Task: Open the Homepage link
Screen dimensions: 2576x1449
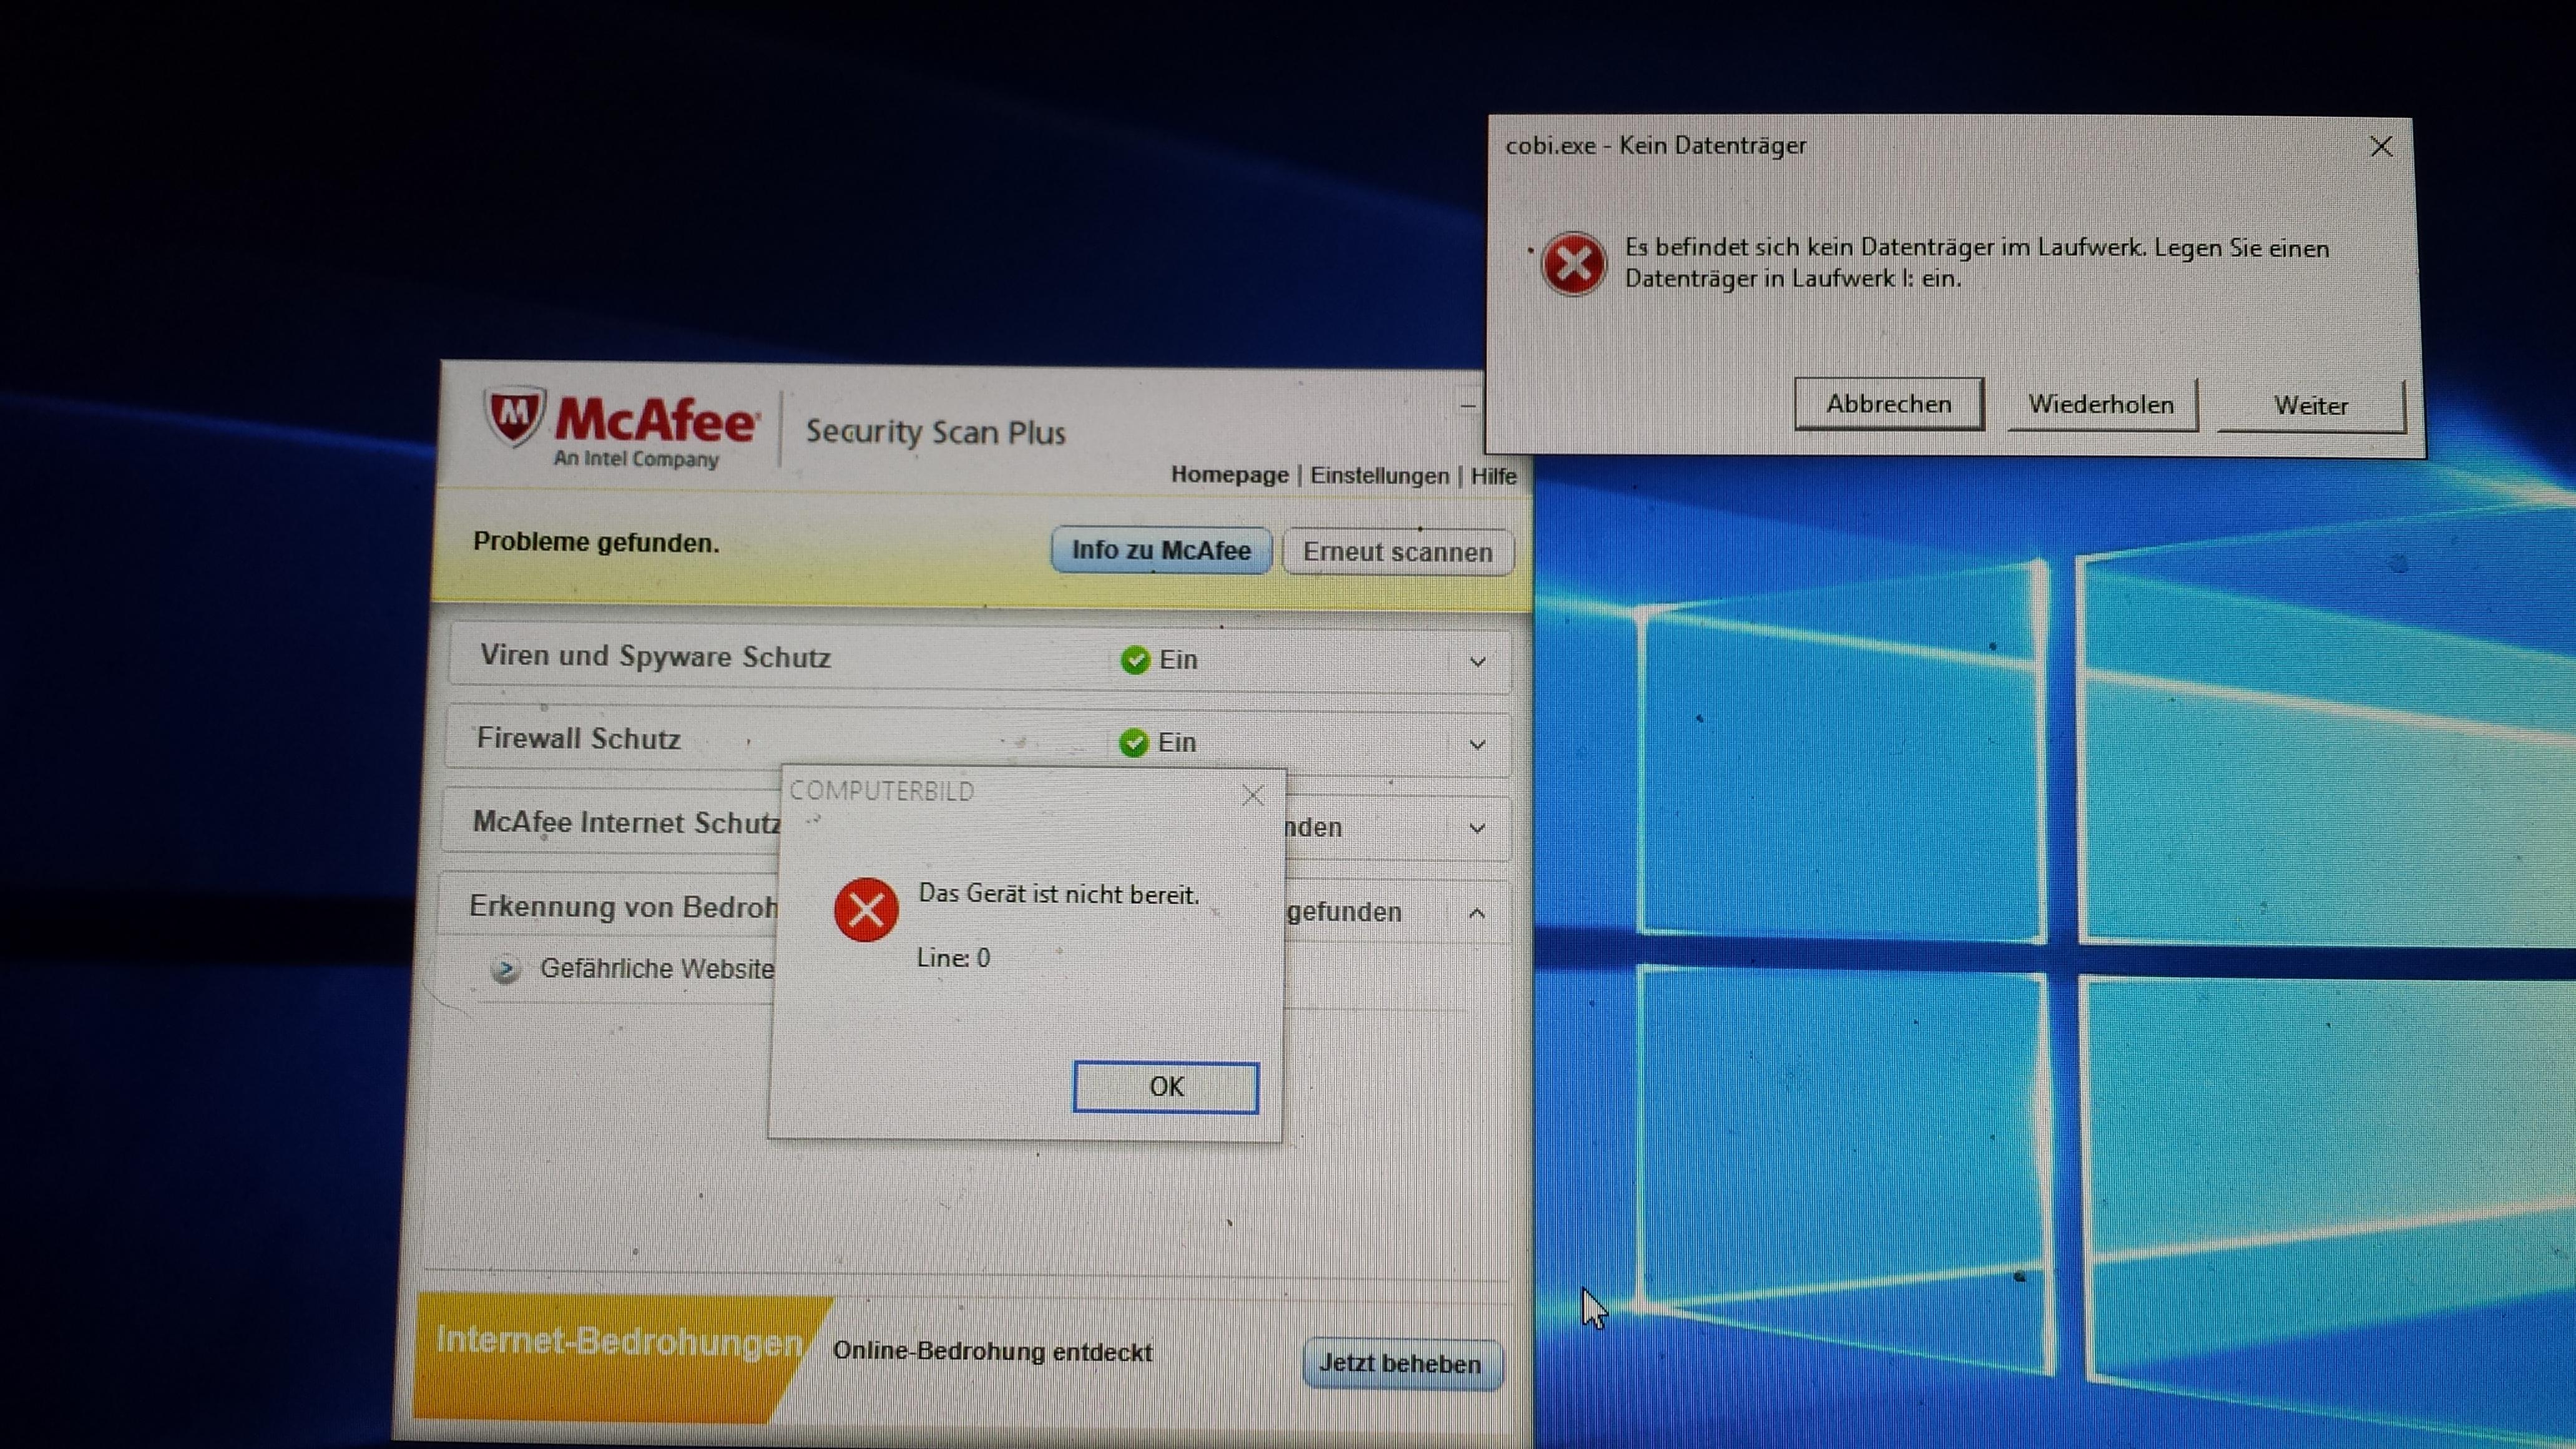Action: click(x=1229, y=475)
